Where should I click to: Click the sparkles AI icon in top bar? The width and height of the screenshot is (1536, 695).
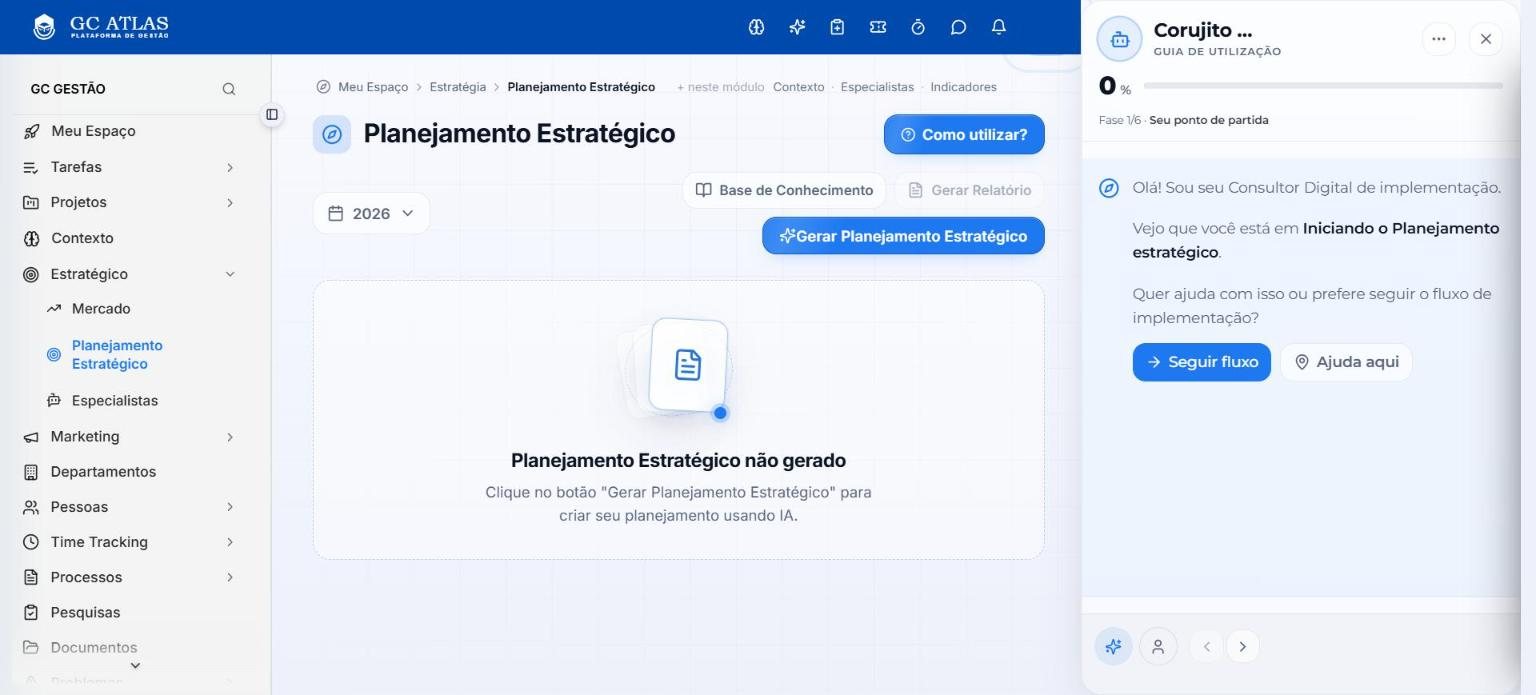point(797,27)
